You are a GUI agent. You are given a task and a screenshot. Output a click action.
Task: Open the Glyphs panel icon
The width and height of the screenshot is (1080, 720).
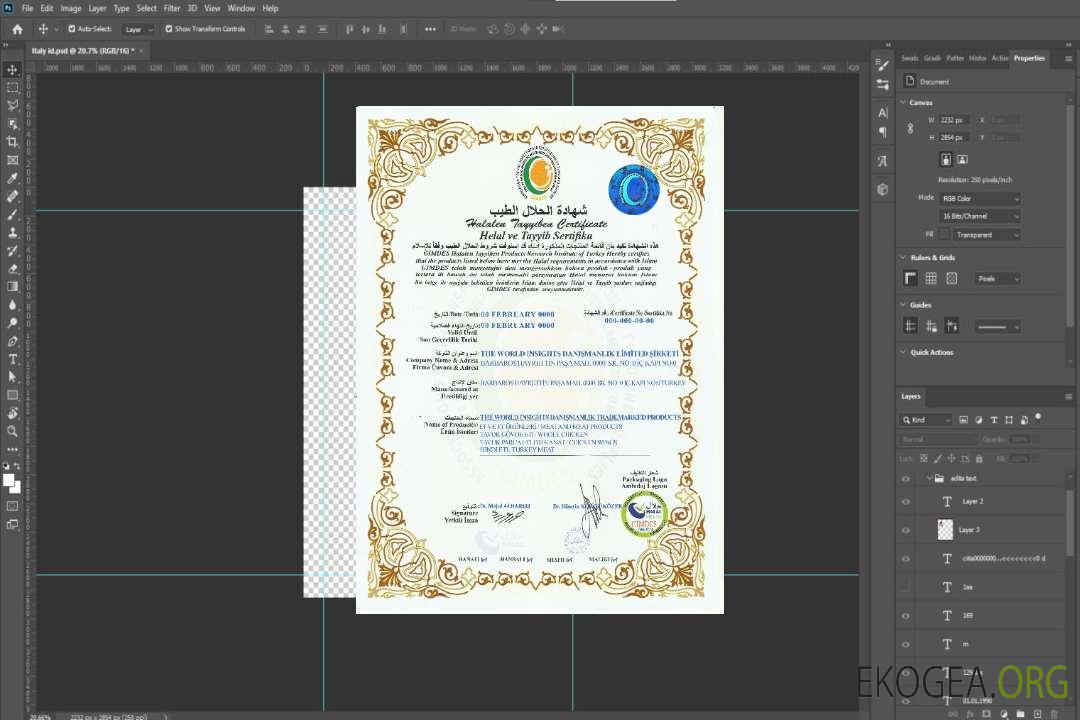(x=882, y=161)
